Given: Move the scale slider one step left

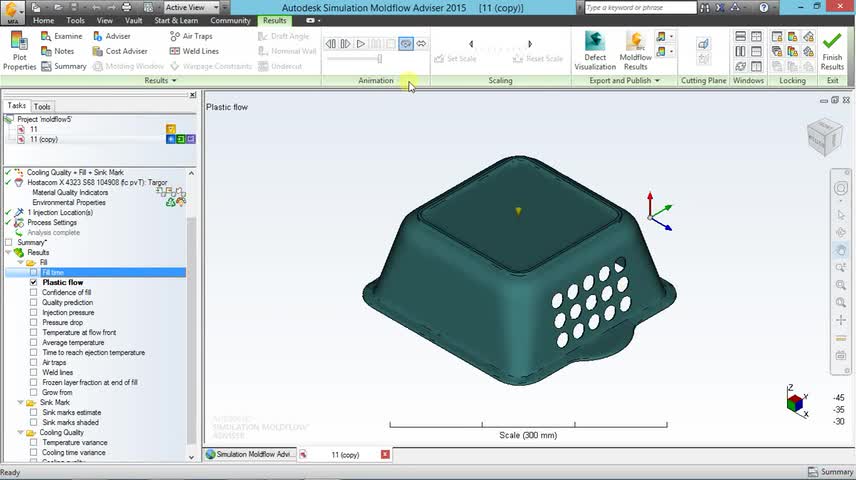Looking at the screenshot, I should point(471,44).
